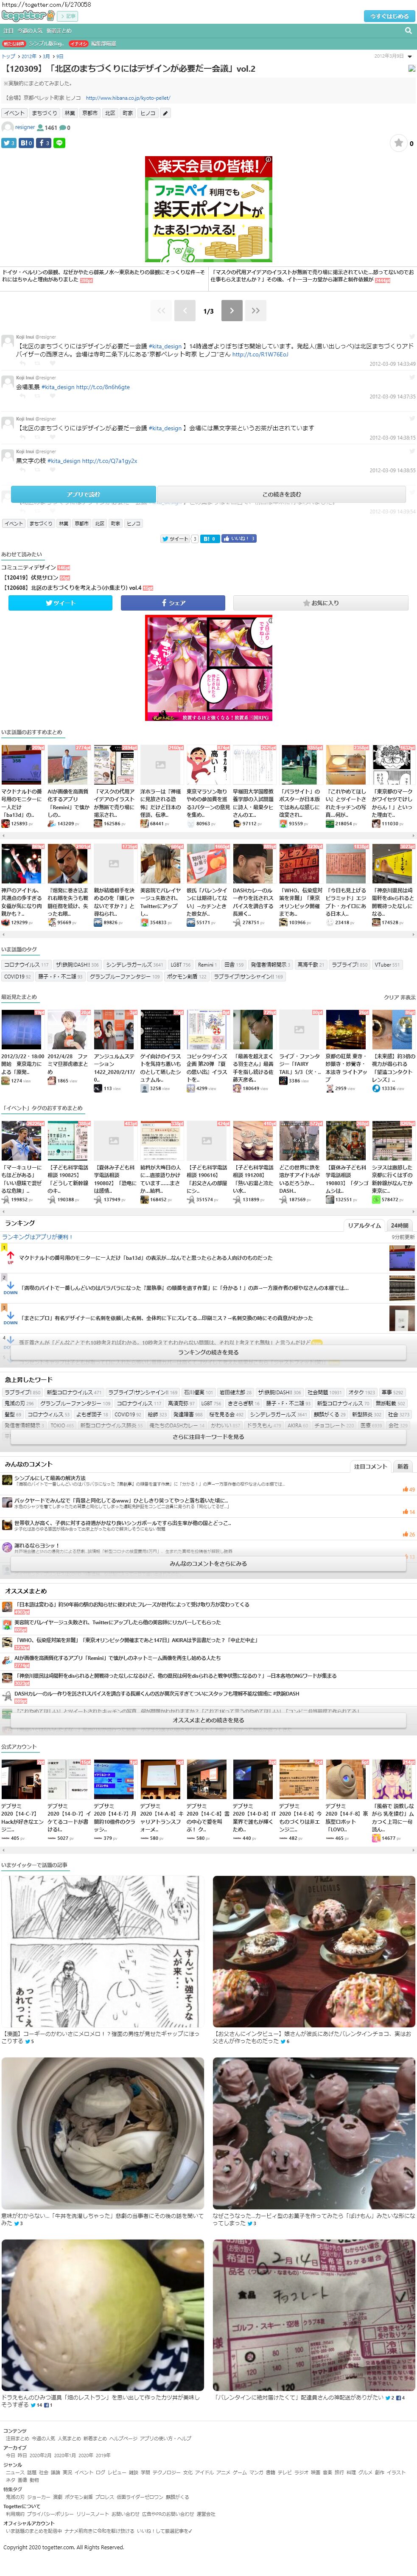This screenshot has width=417, height=2576.
Task: Expand さらに注目キーワードを見る
Action: (208, 1437)
